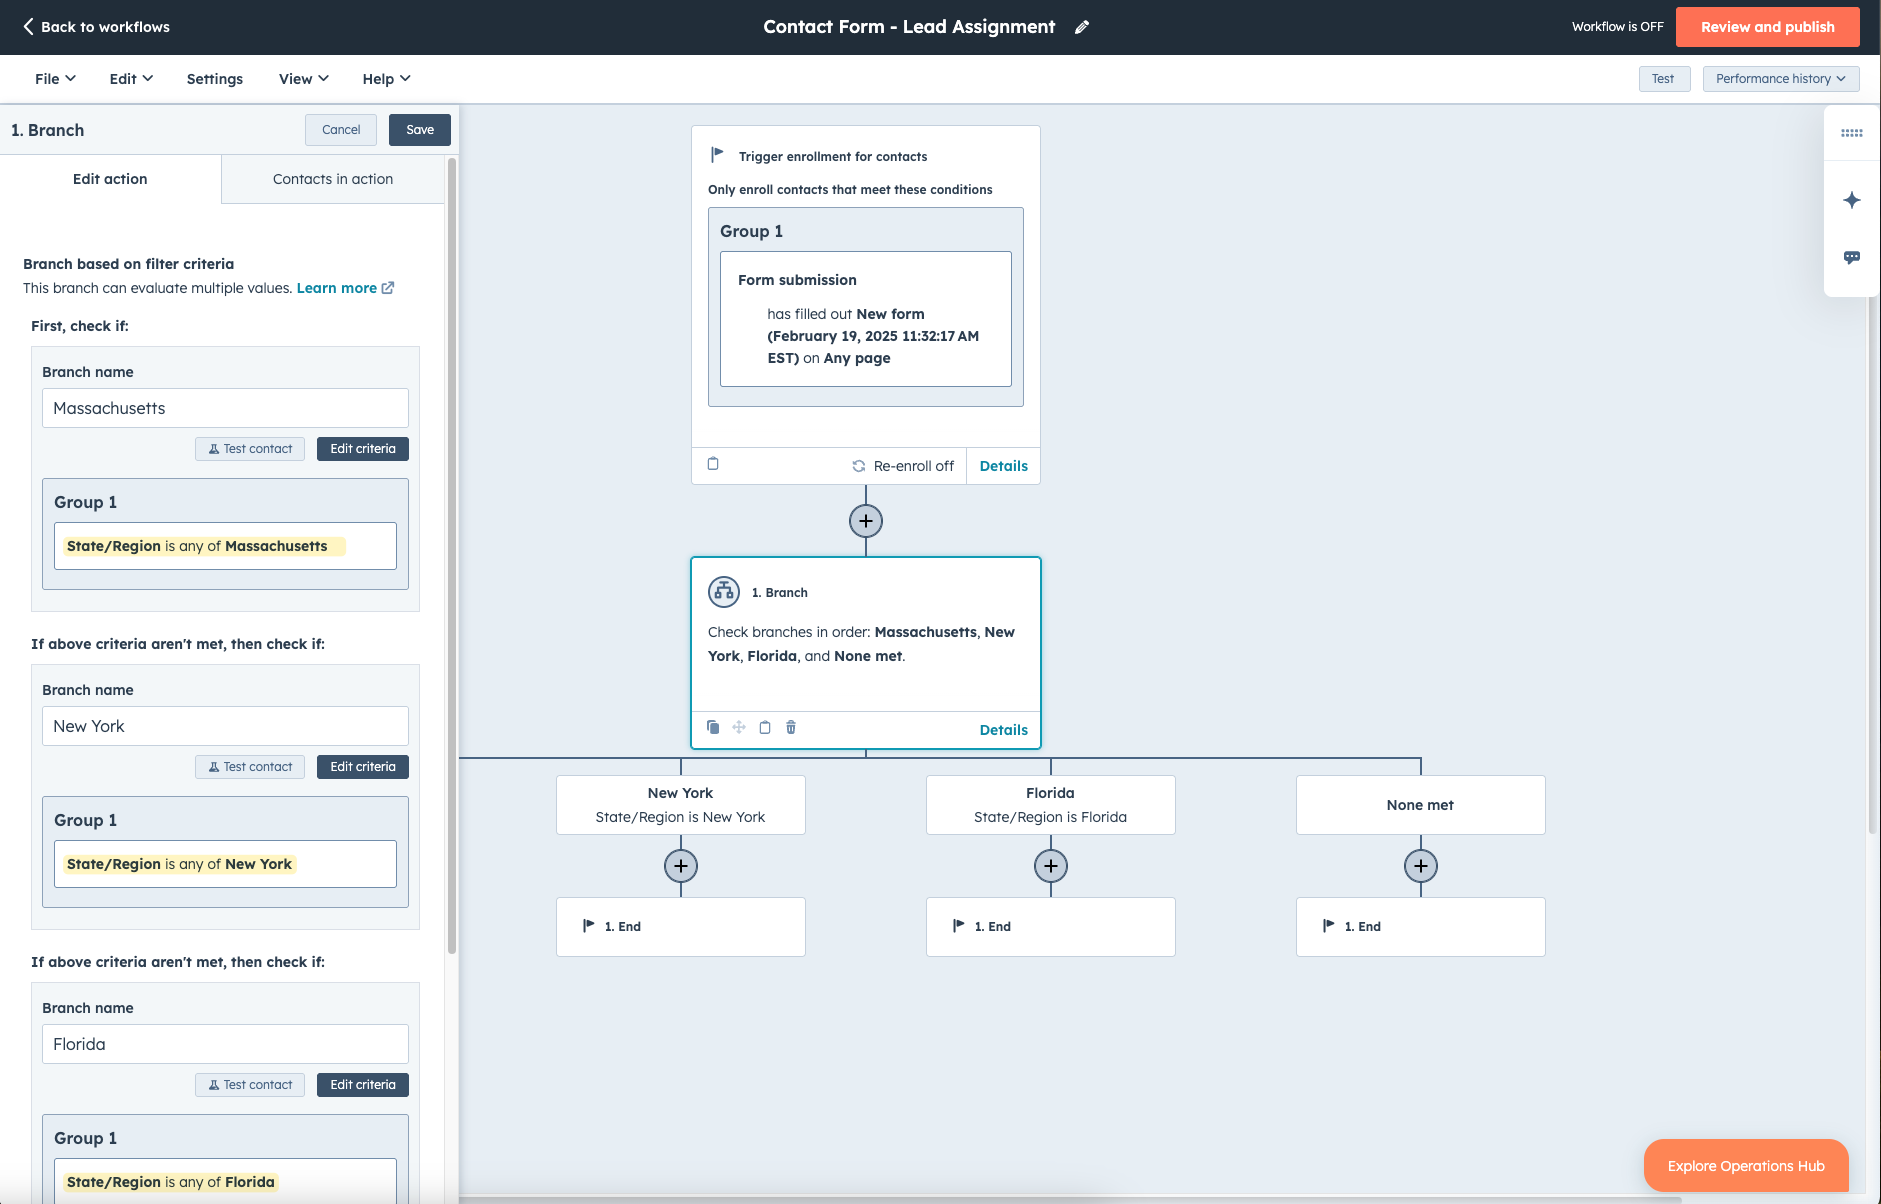The height and width of the screenshot is (1204, 1881).
Task: Open Details link on Branch card
Action: [1003, 730]
